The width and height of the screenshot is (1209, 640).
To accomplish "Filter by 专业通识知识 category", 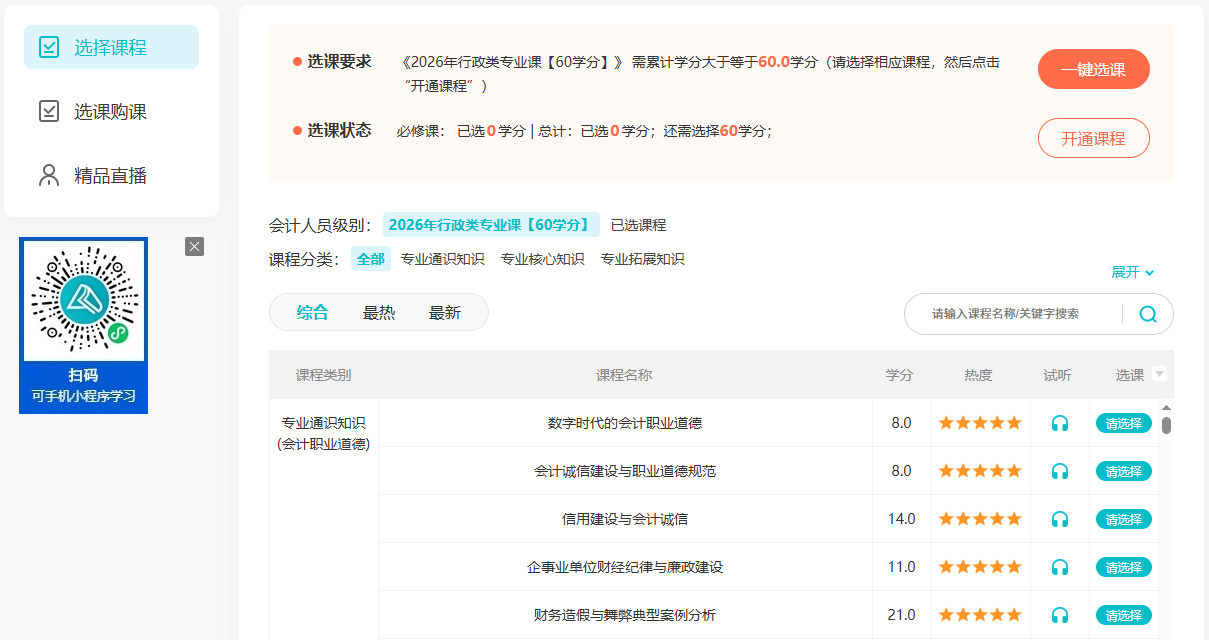I will click(442, 259).
